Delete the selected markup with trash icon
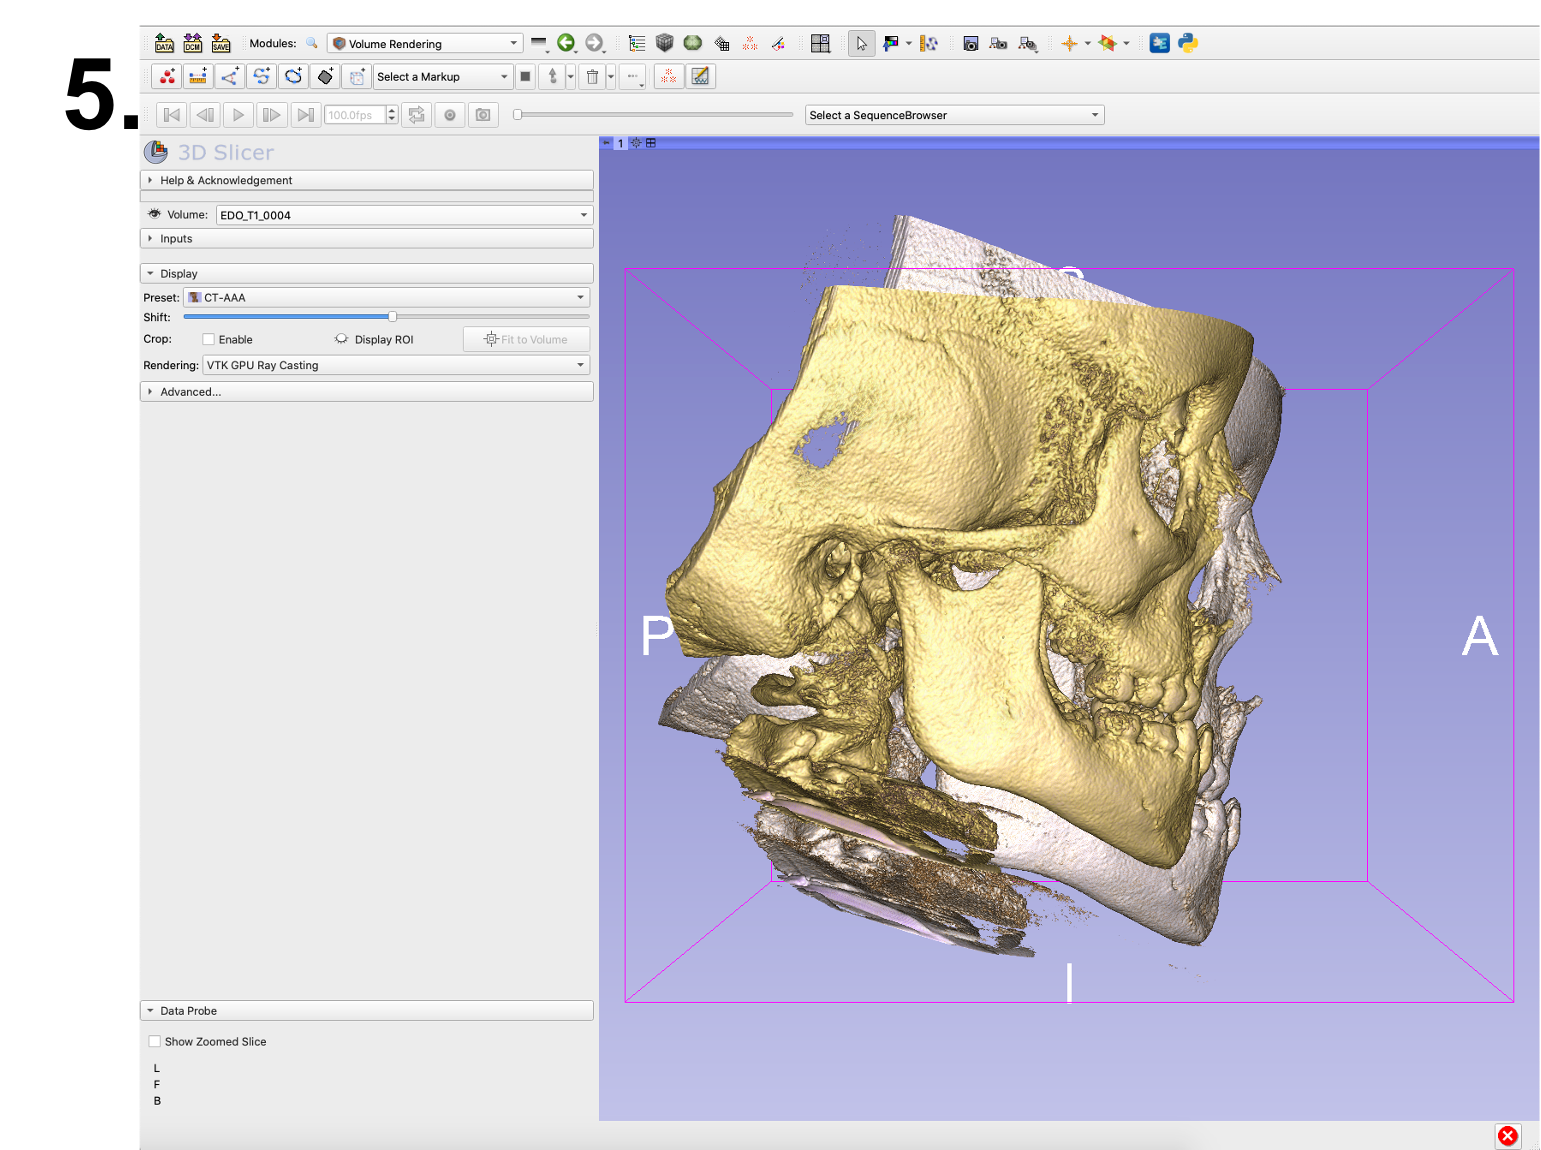The width and height of the screenshot is (1541, 1150). pos(593,76)
